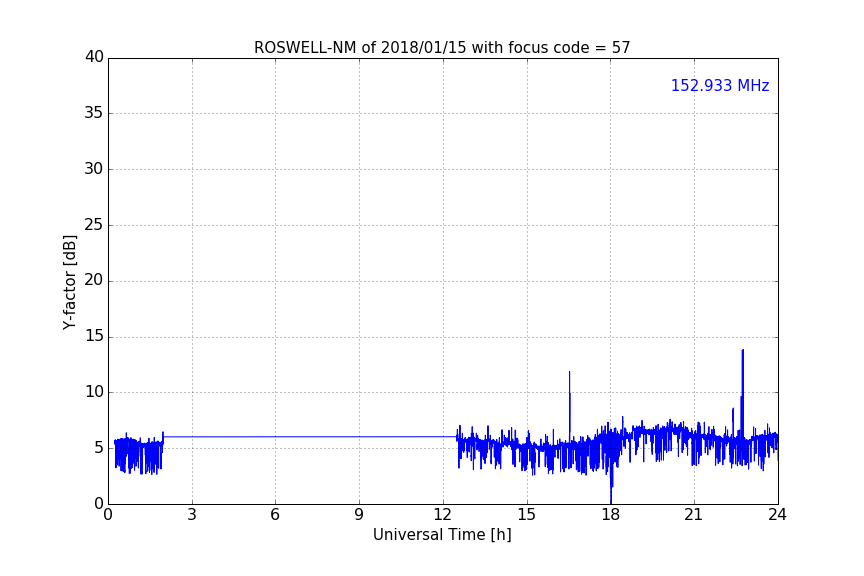Viewport: 864px width, 576px height.
Task: Click the x-axis tick label 18
Action: click(x=611, y=515)
